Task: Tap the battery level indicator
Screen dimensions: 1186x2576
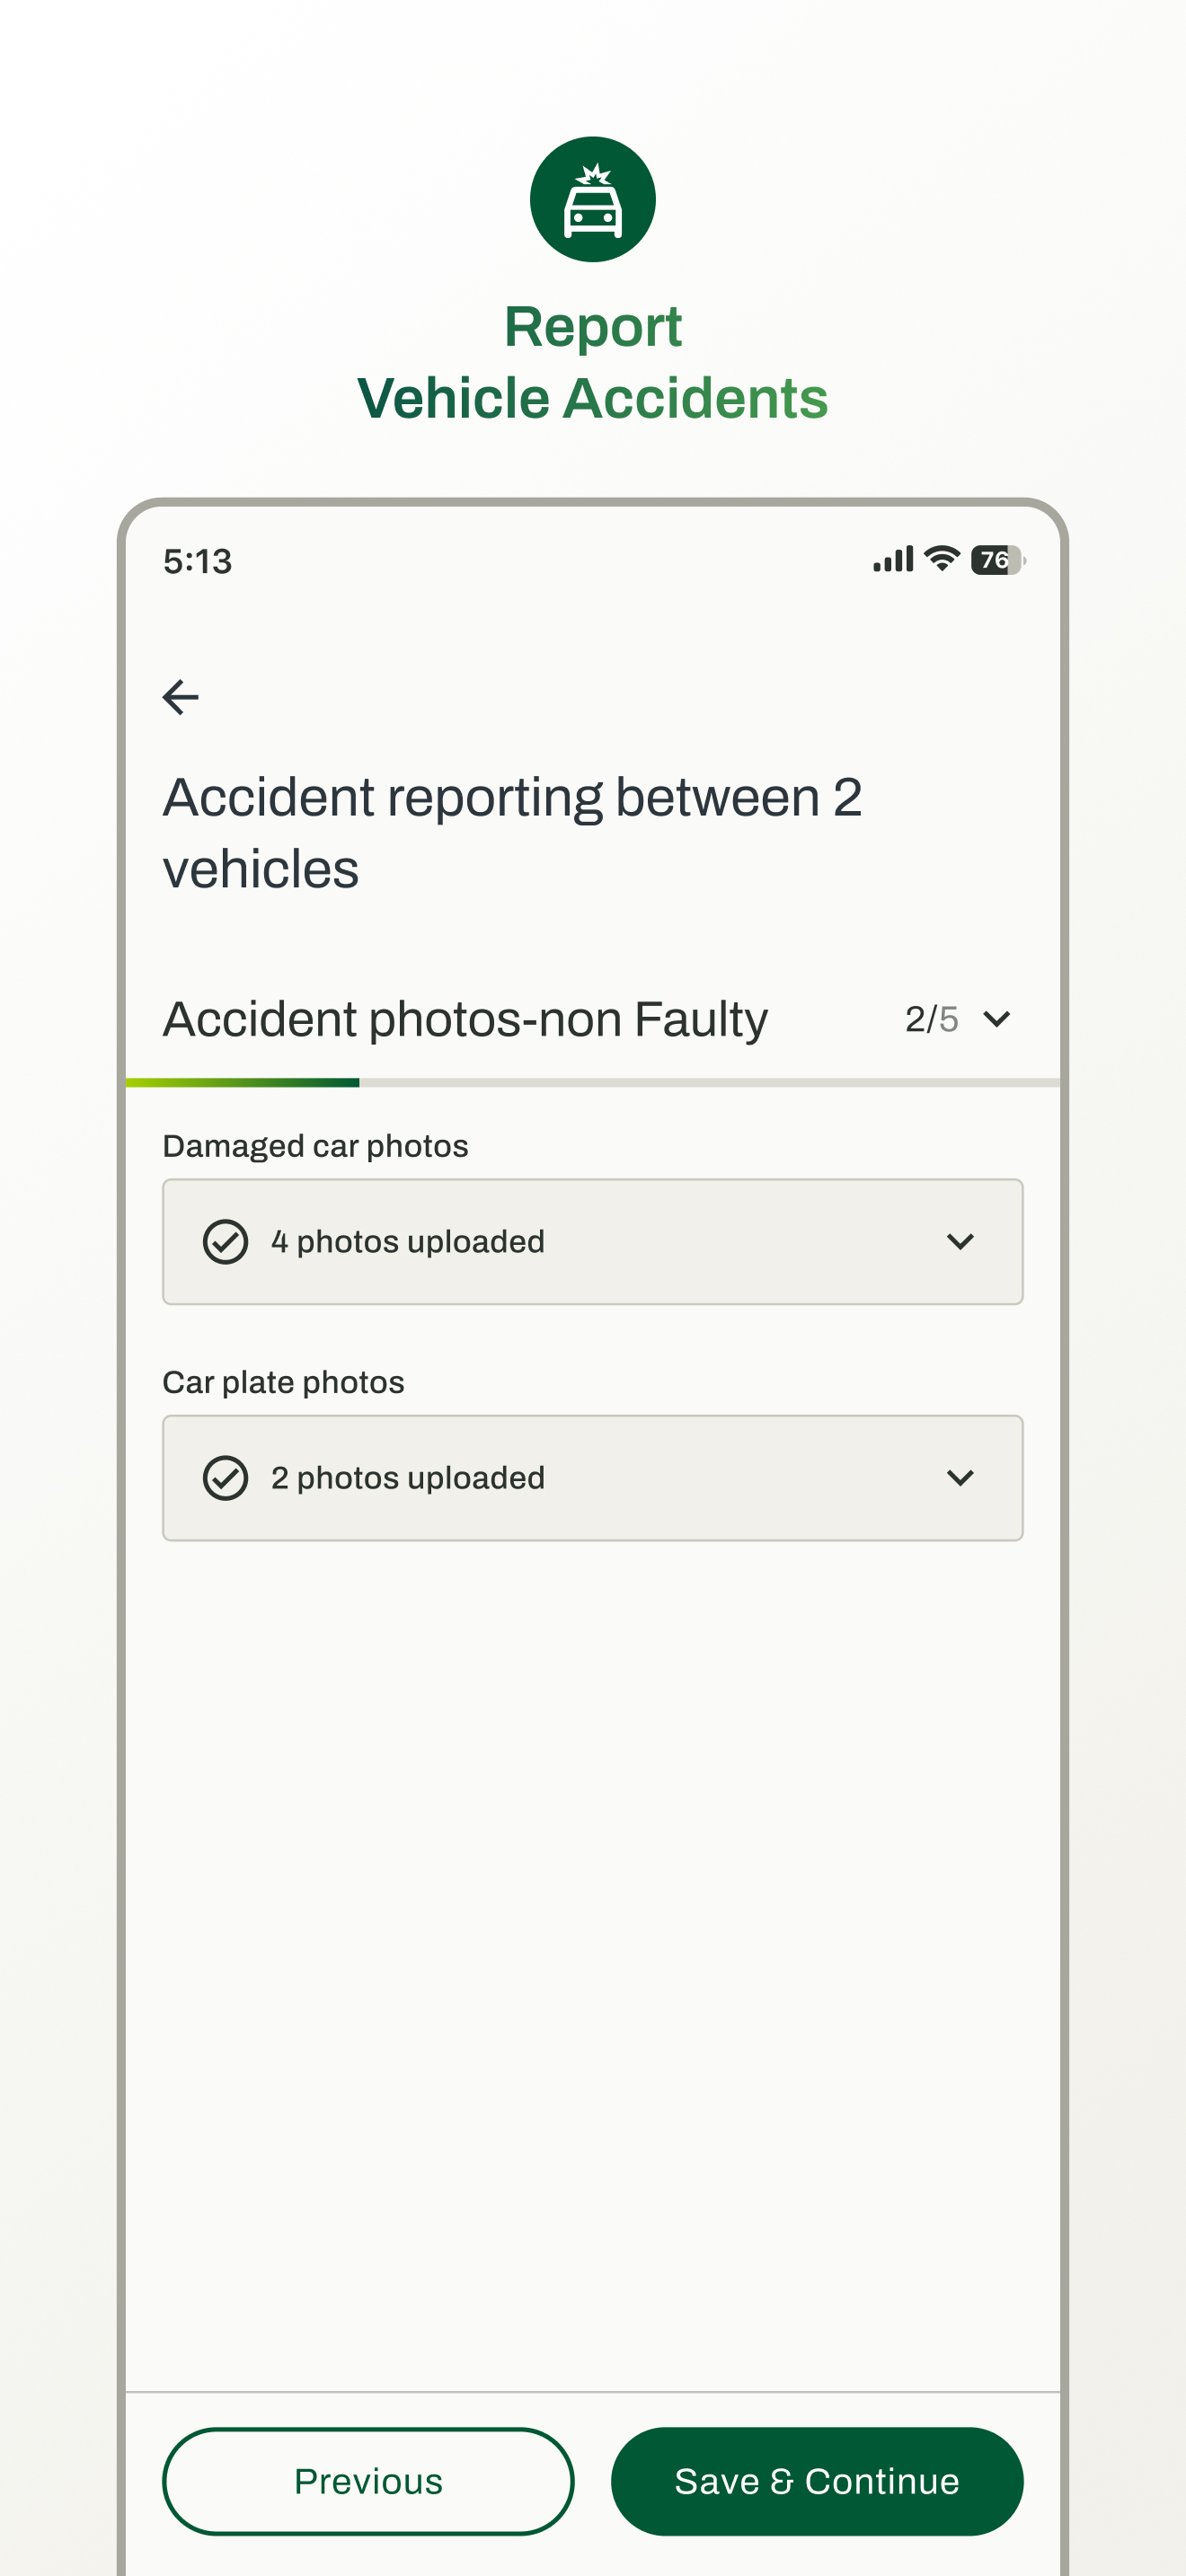Action: 997,560
